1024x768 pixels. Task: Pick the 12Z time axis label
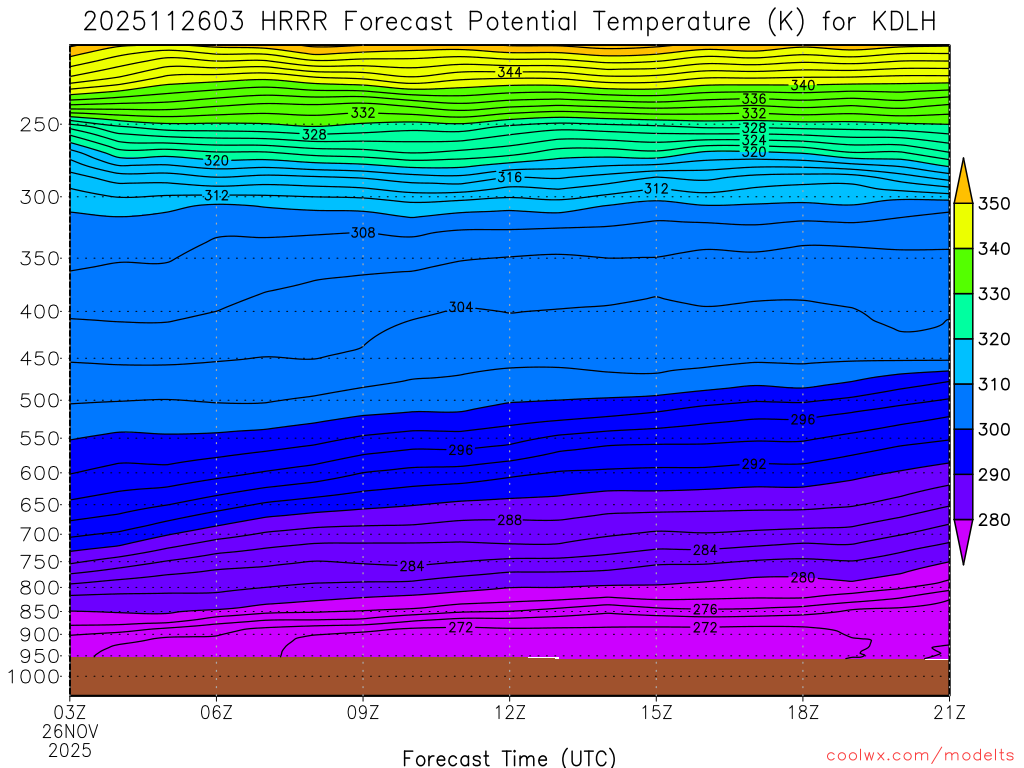pyautogui.click(x=510, y=712)
